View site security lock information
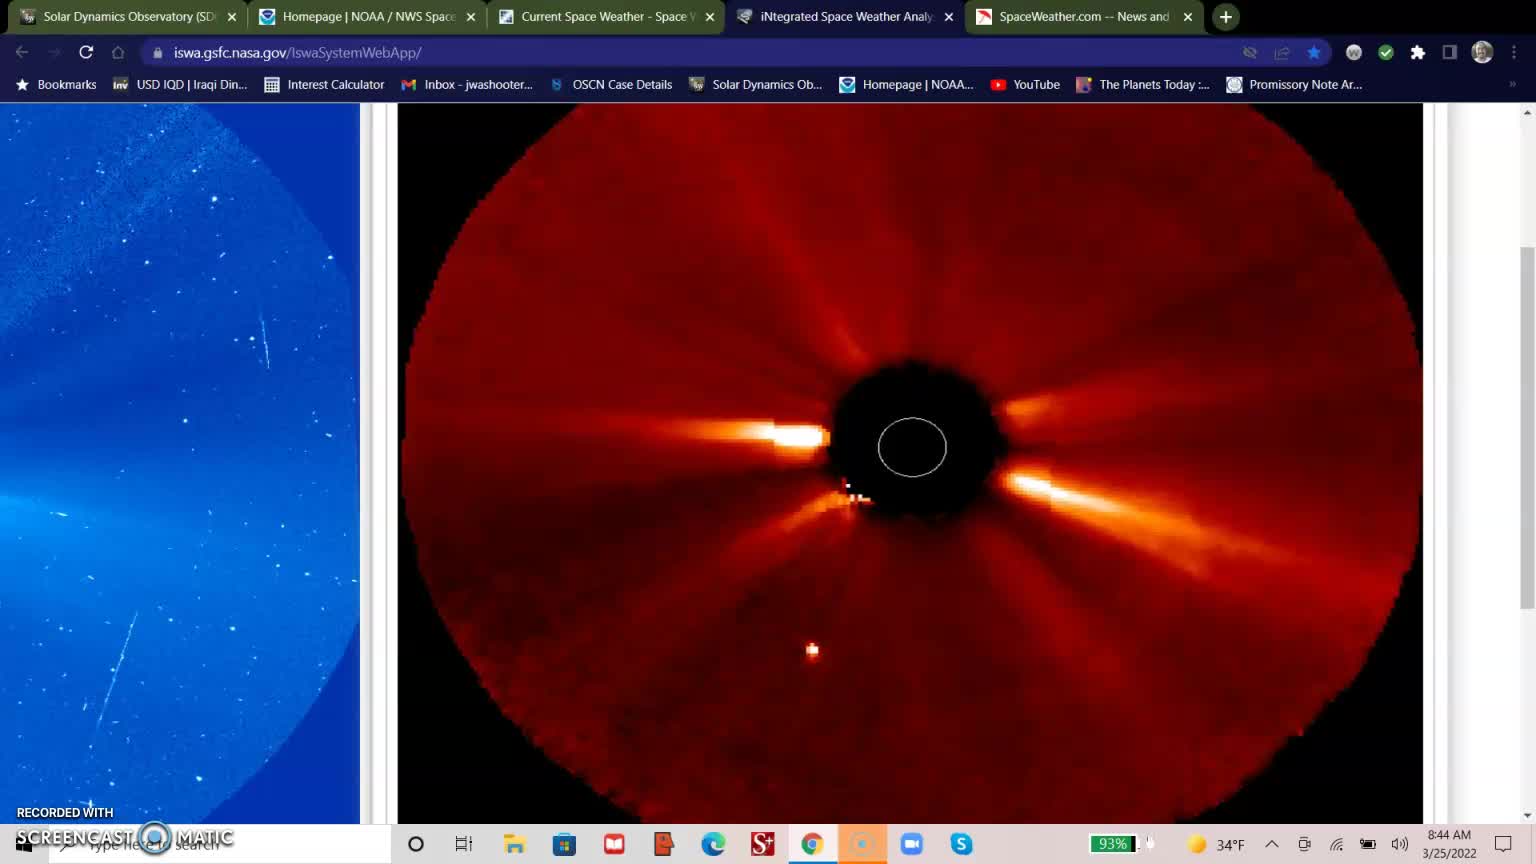Screen dimensions: 1536x864 [x=157, y=53]
